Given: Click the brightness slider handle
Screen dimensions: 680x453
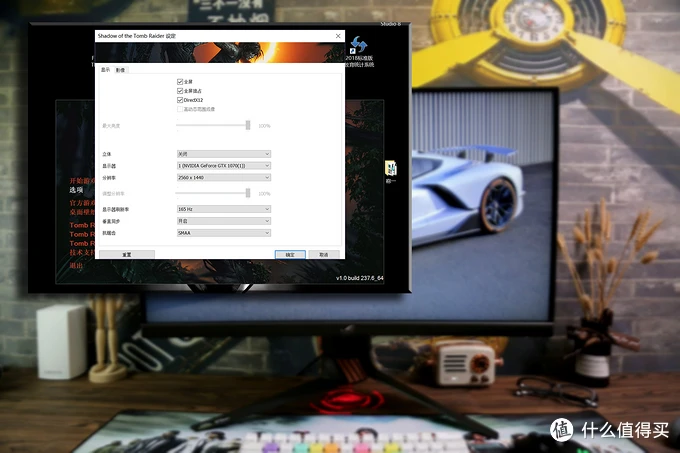Looking at the screenshot, I should (248, 125).
